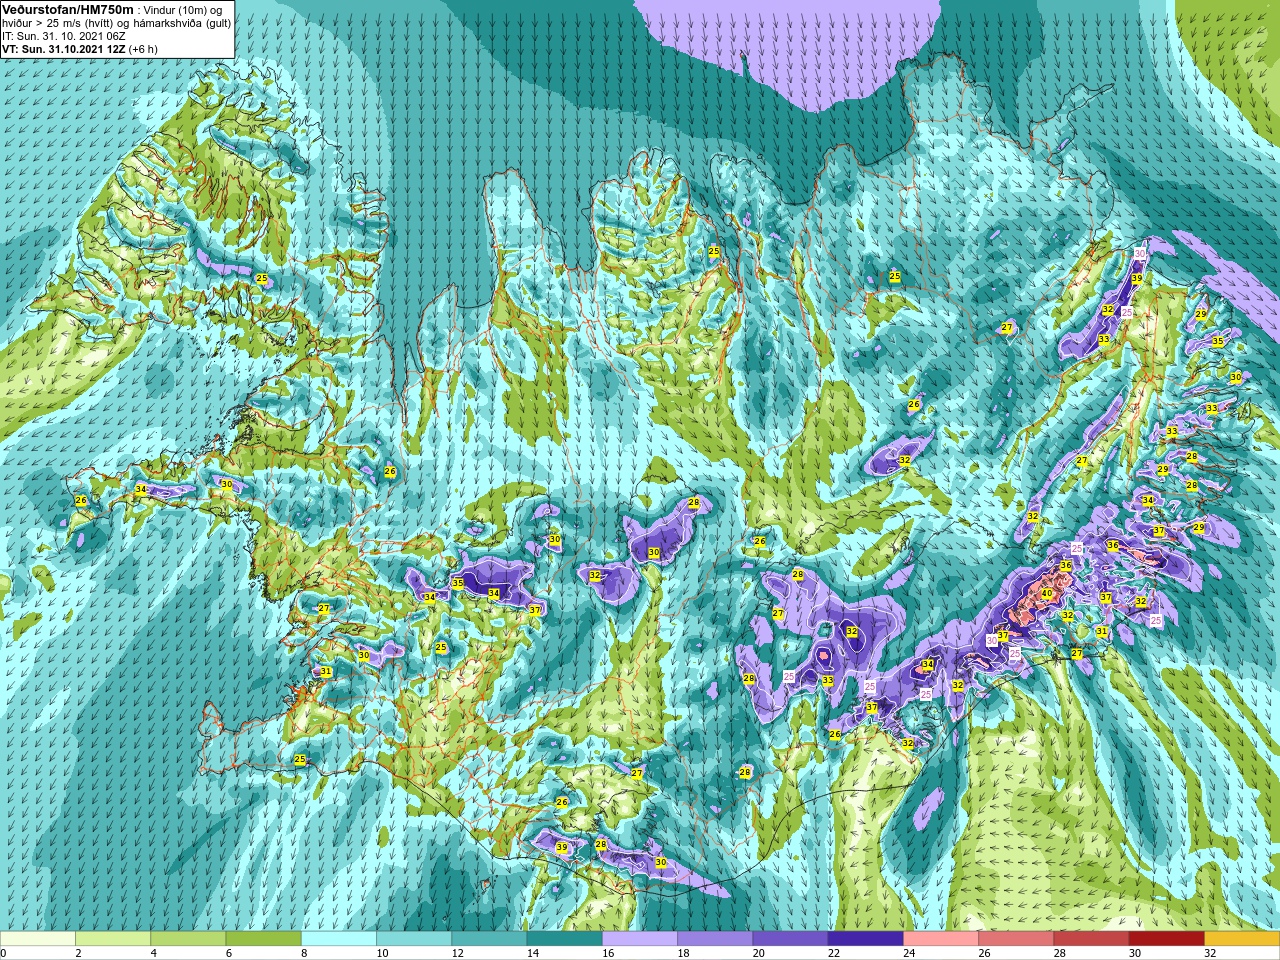
Task: Click the light pink 24–26 legend swatch
Action: 941,939
